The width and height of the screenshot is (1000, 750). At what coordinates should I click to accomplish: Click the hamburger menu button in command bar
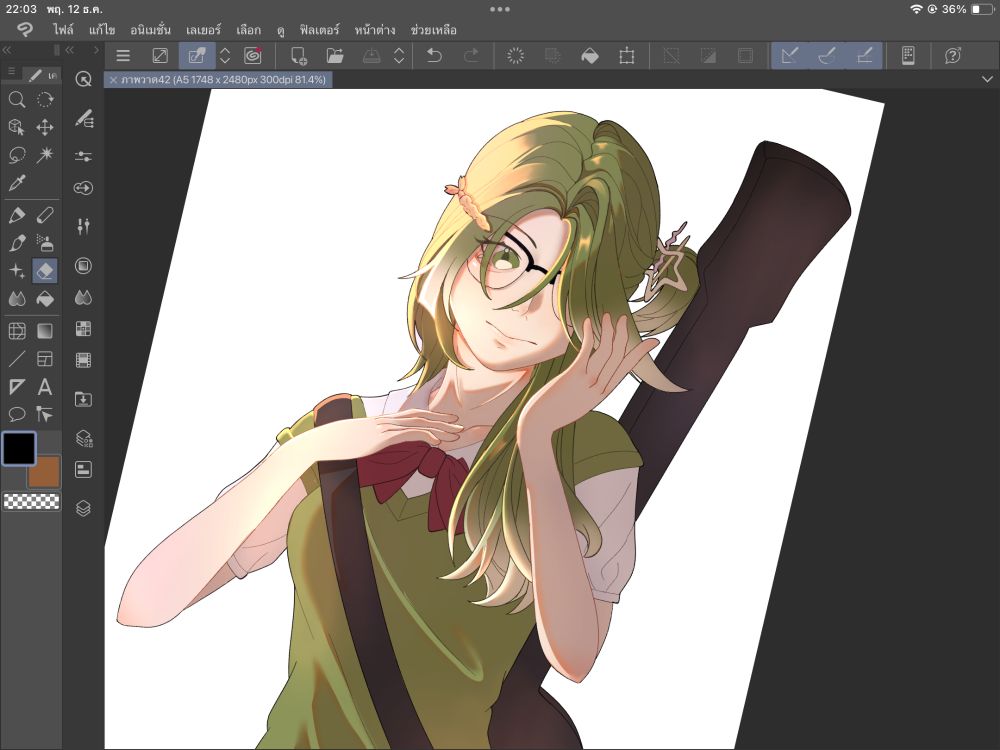[123, 56]
